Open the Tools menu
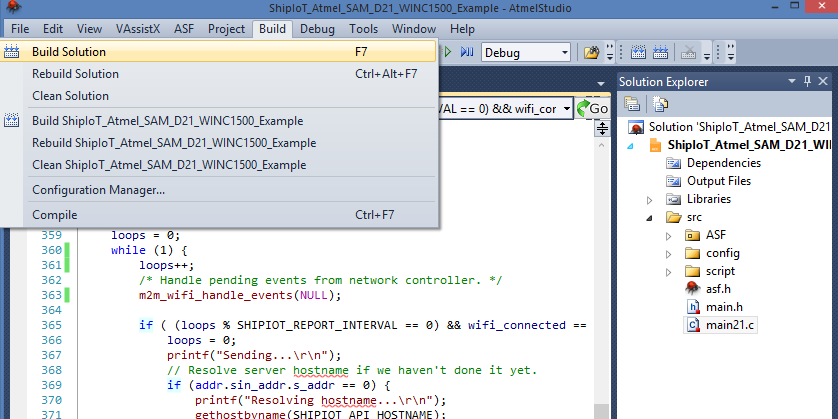Image resolution: width=838 pixels, height=419 pixels. [363, 28]
